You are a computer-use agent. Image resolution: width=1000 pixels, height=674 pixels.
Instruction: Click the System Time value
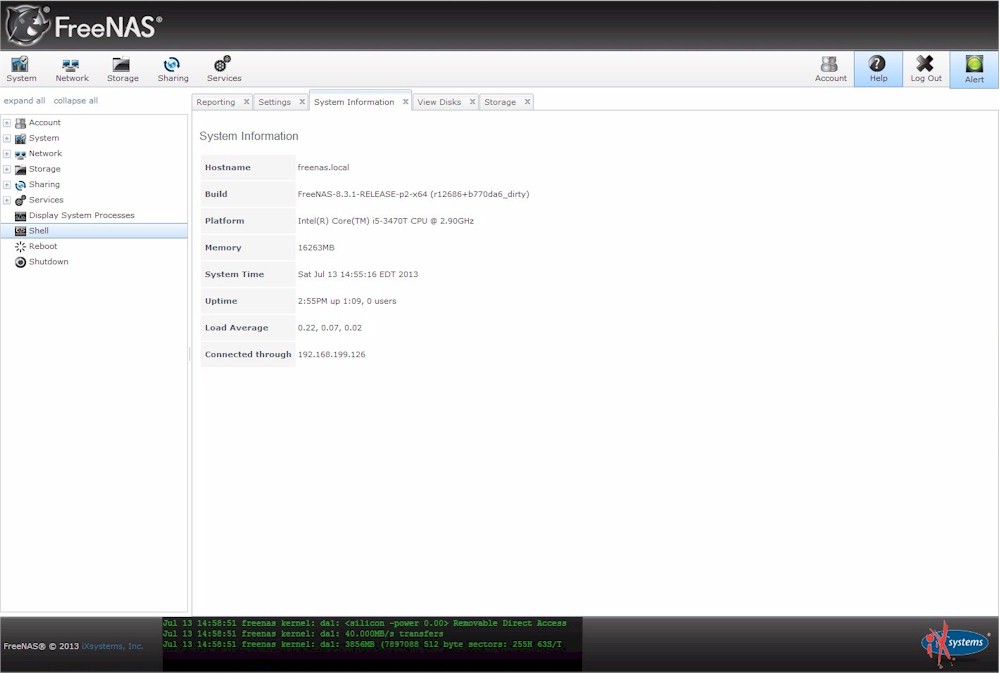tap(358, 275)
